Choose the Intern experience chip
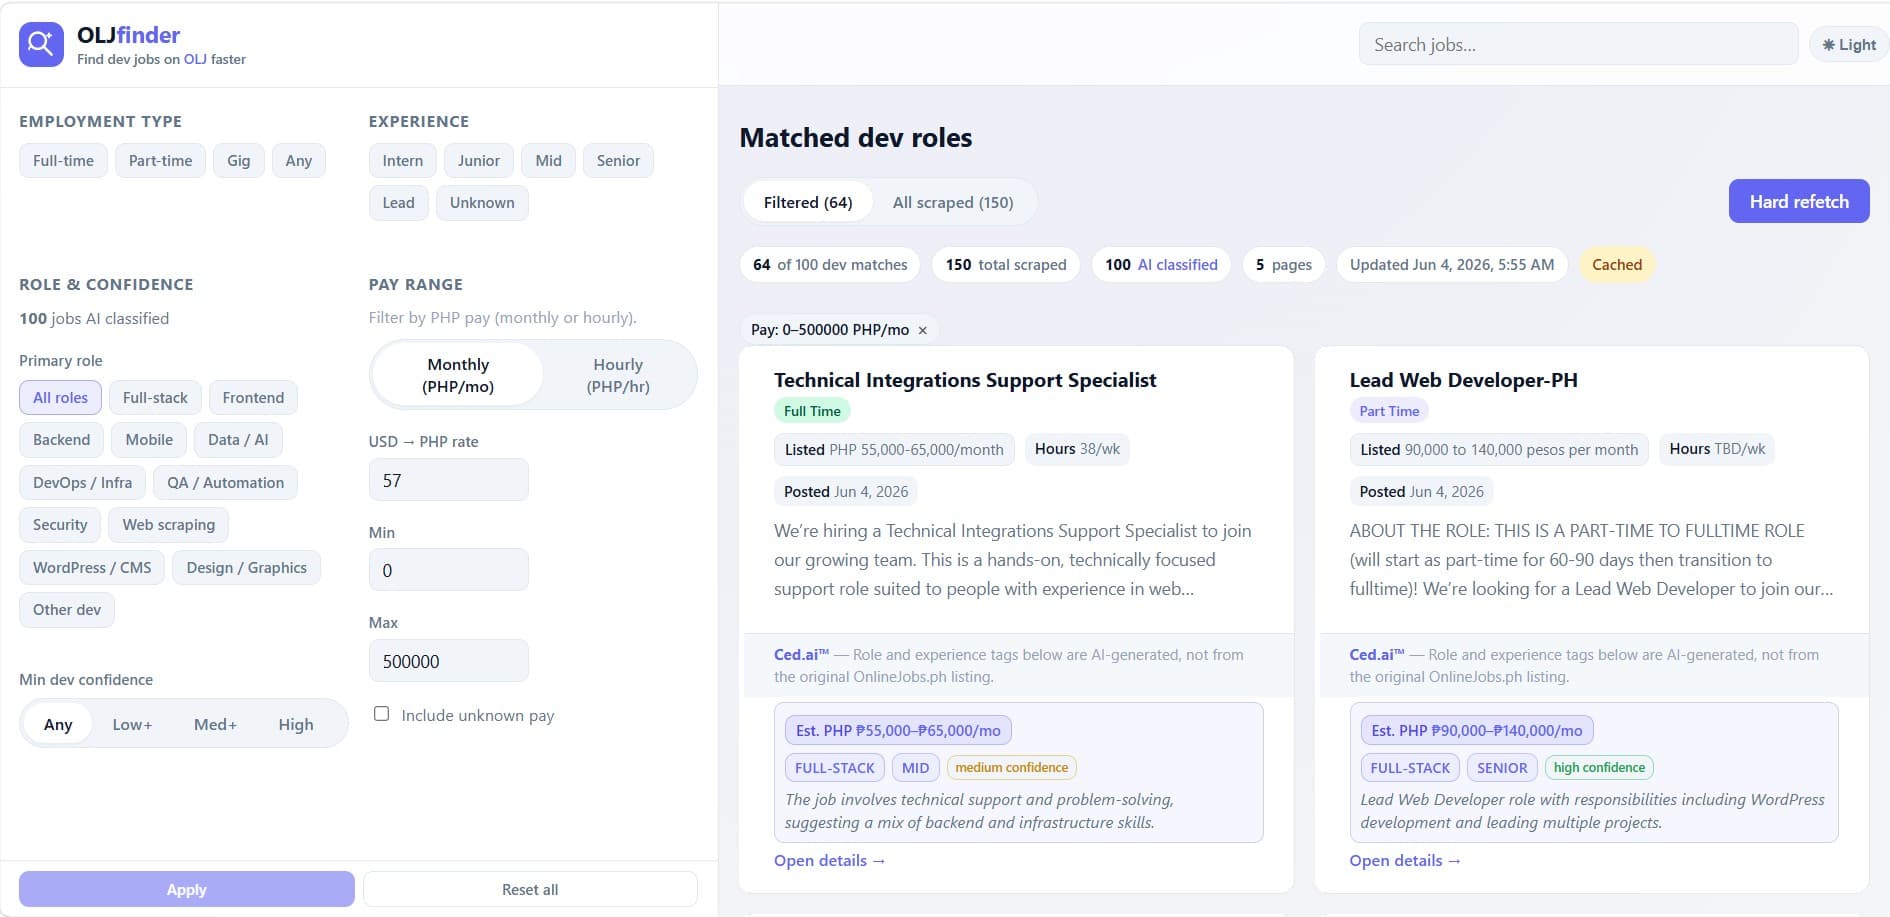This screenshot has width=1890, height=917. tap(402, 161)
